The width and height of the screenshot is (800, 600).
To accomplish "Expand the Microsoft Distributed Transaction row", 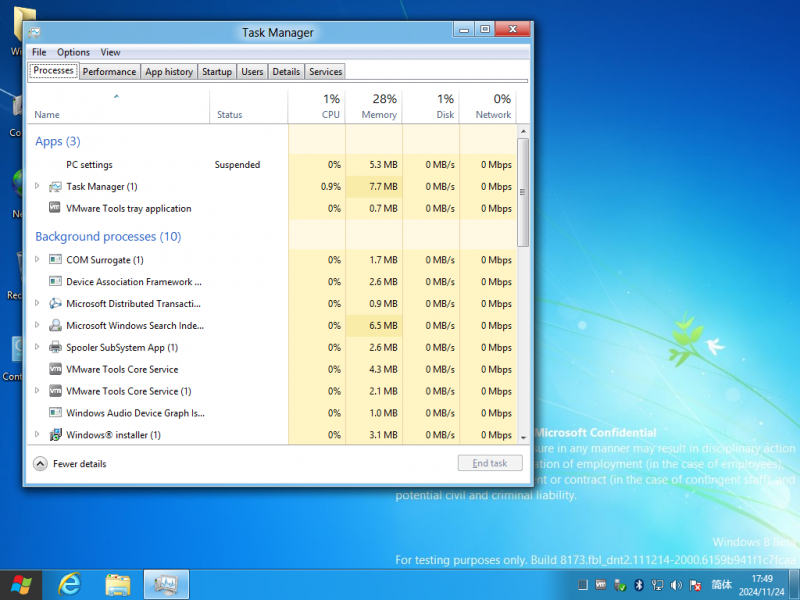I will coord(37,303).
